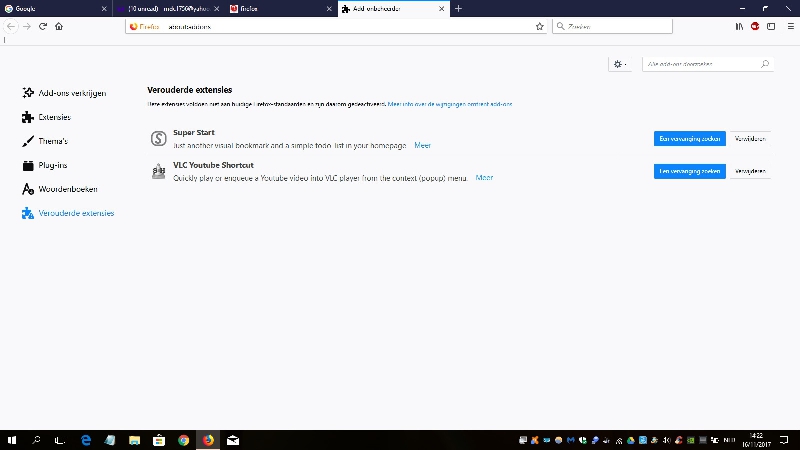Bookmark this page with the star icon
The width and height of the screenshot is (800, 450).
click(x=539, y=26)
